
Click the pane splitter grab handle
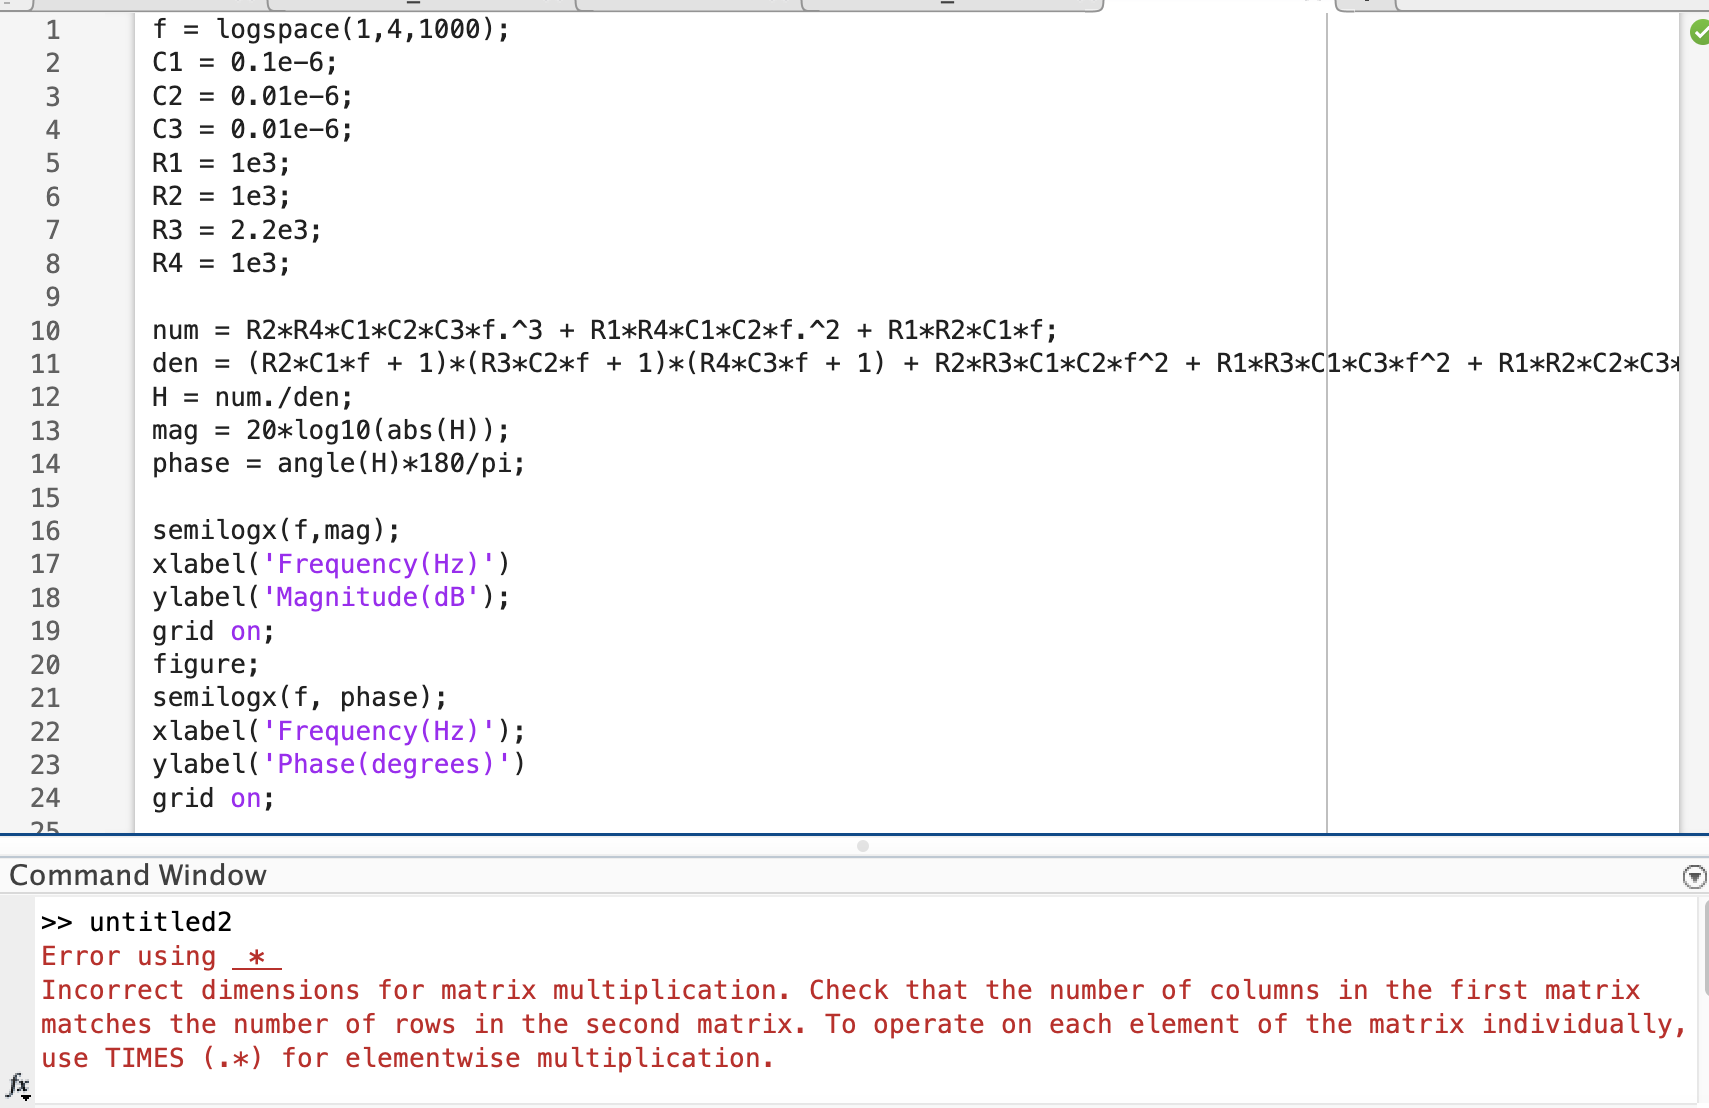(862, 846)
